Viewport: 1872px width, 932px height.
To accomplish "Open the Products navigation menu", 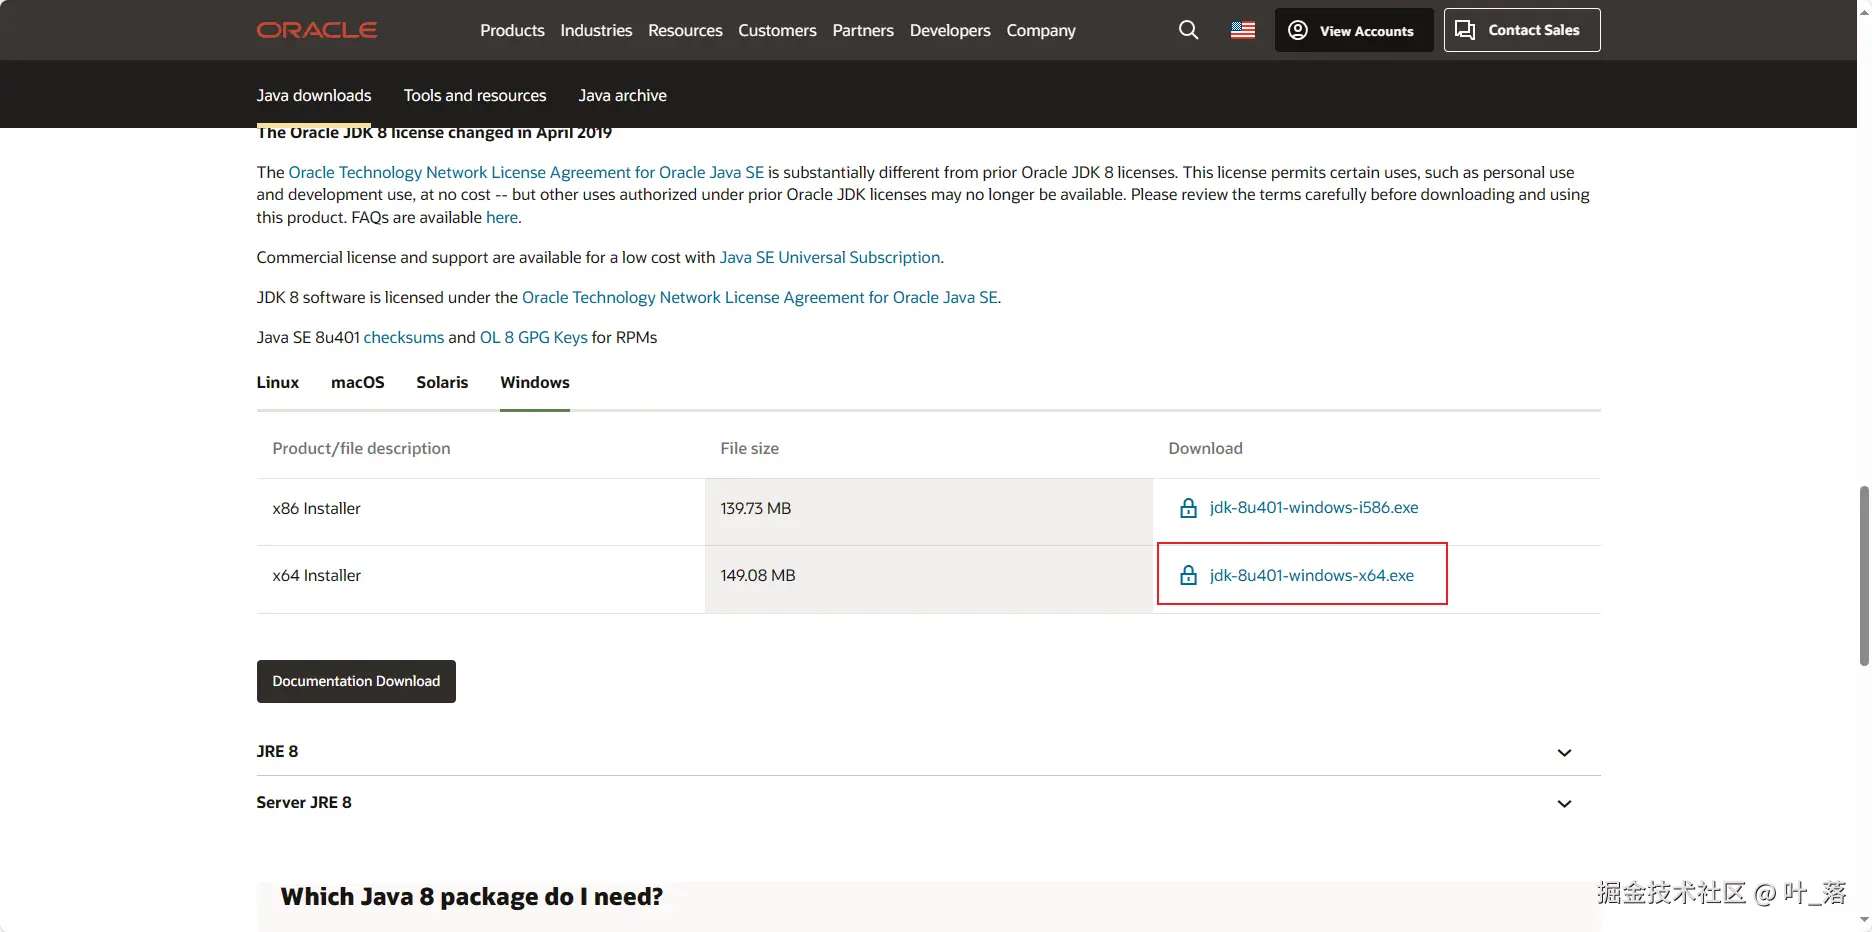I will click(x=512, y=30).
